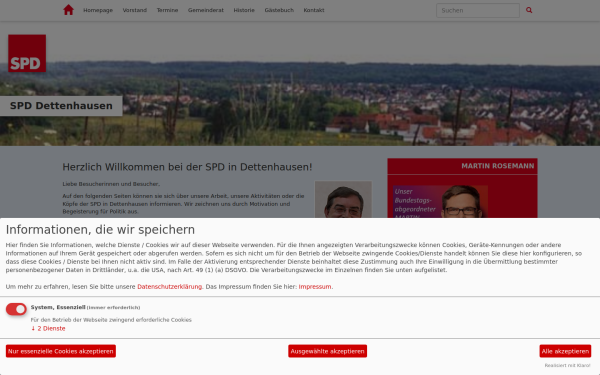The height and width of the screenshot is (375, 600).
Task: Focus the Suchen search field
Action: click(x=478, y=10)
